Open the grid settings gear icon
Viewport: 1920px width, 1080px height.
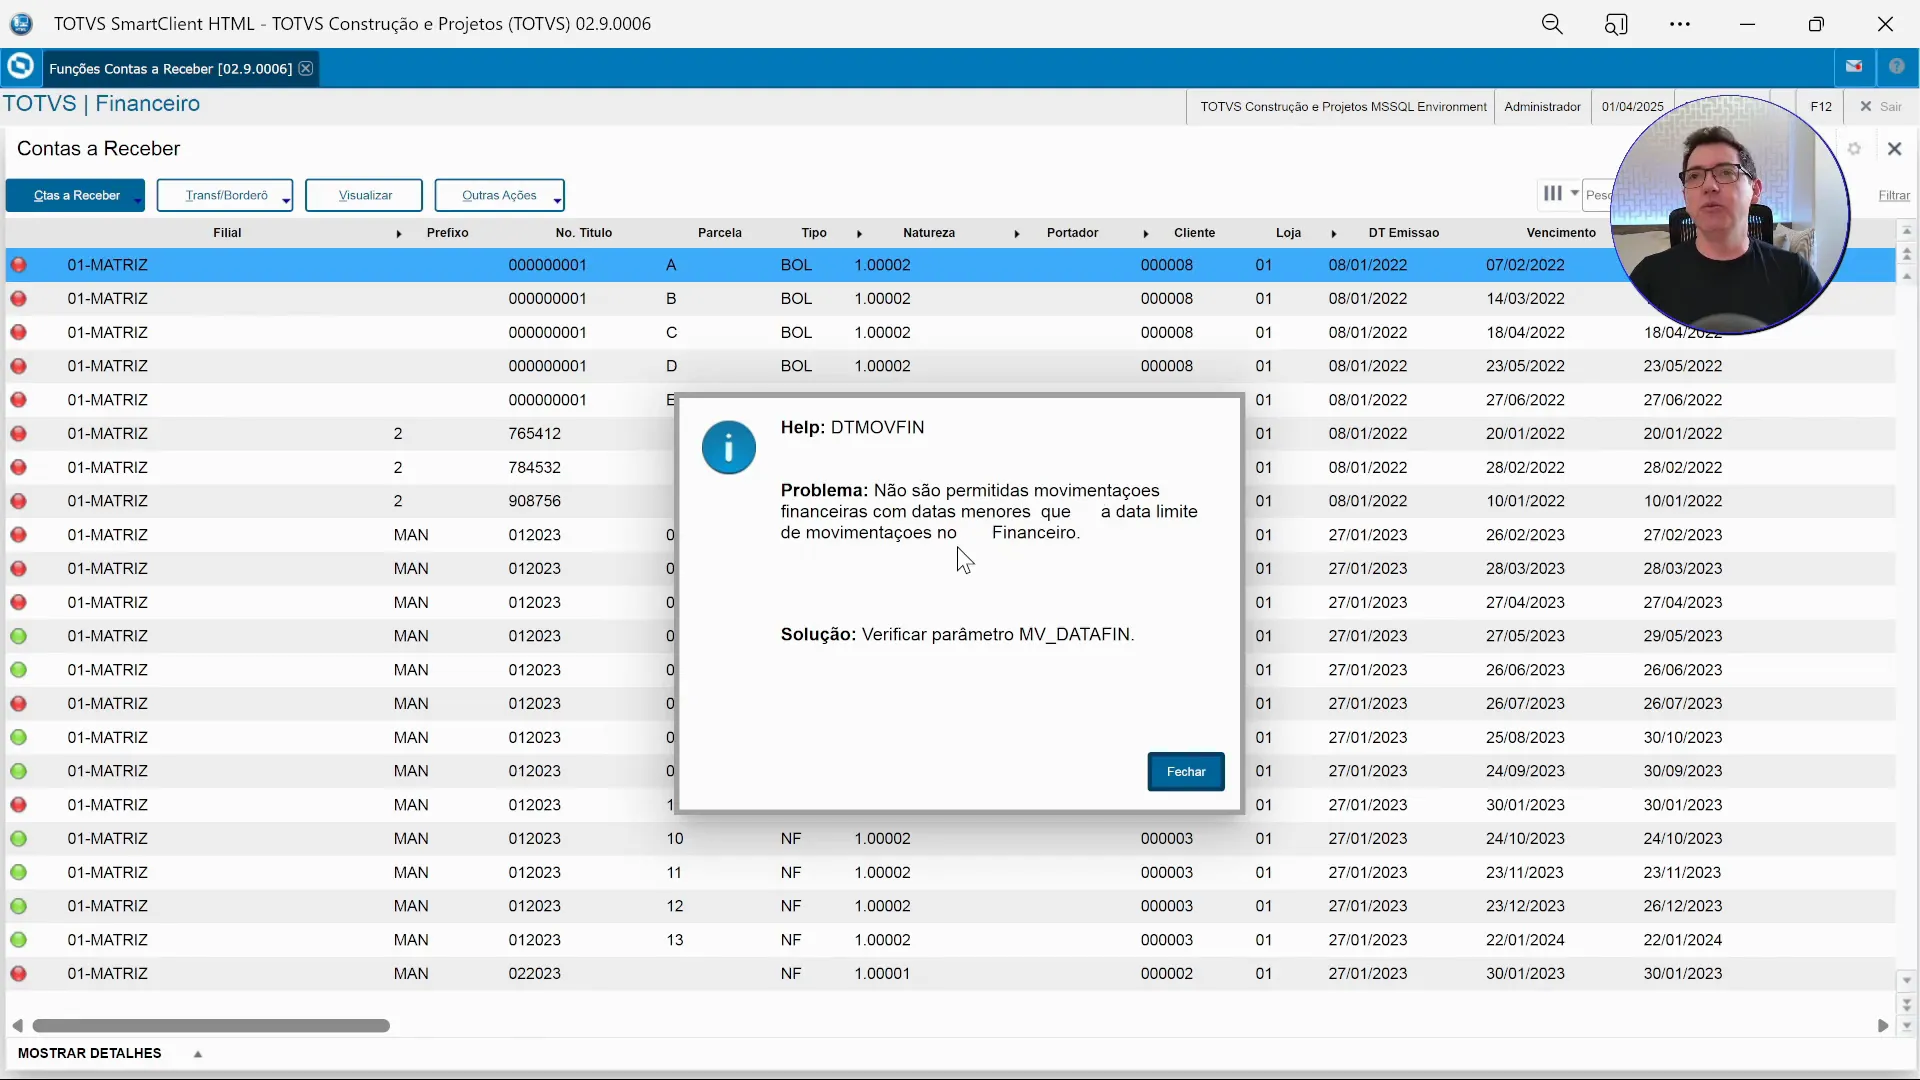click(x=1854, y=149)
